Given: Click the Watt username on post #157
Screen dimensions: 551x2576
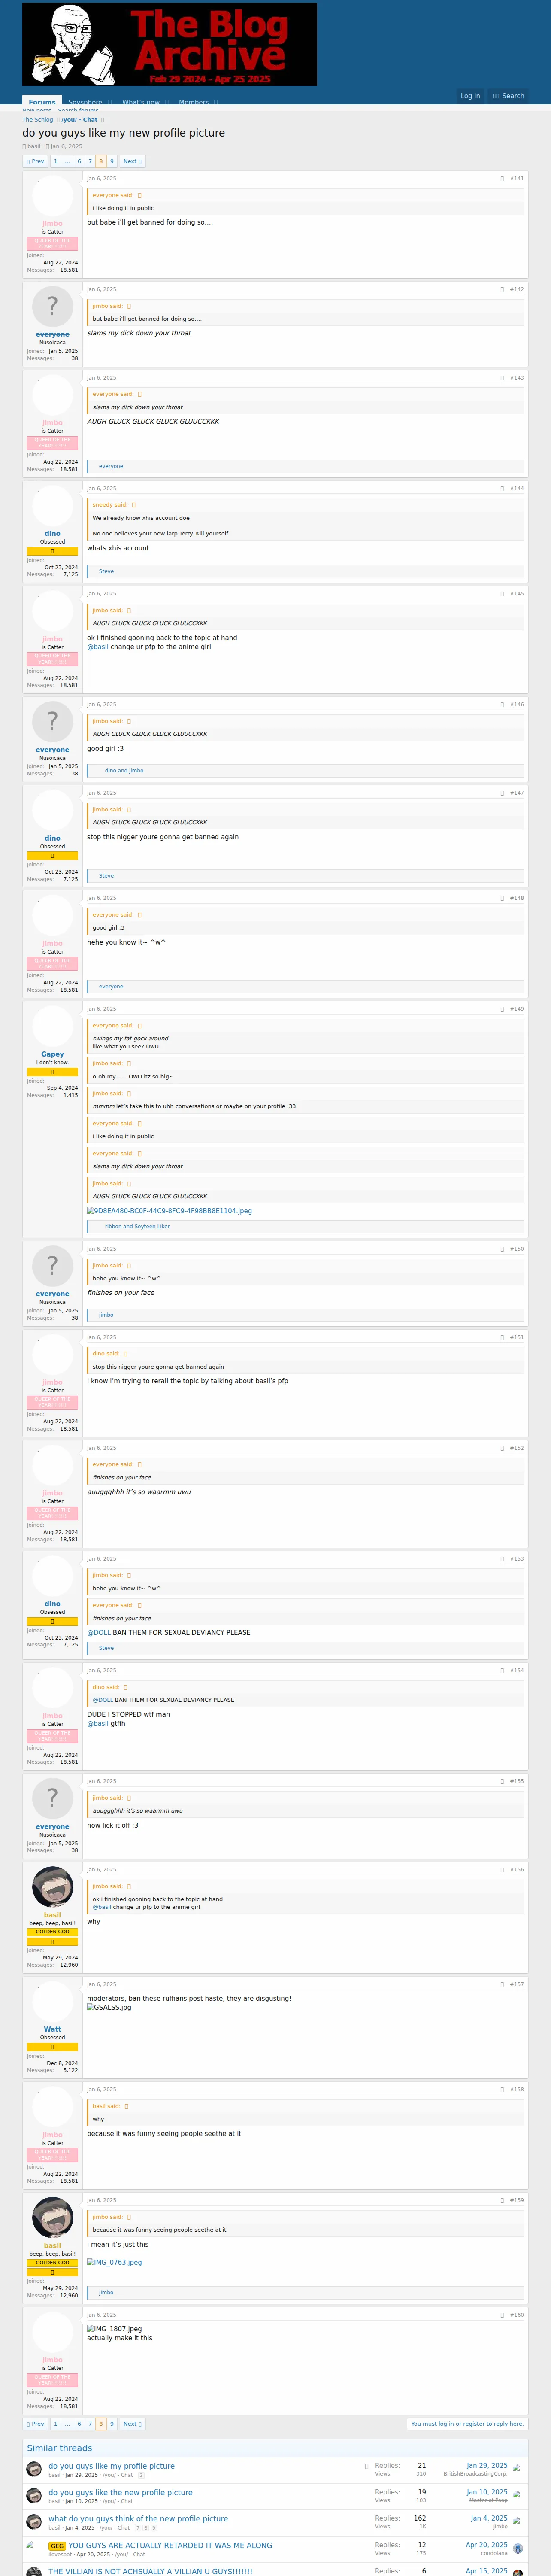Looking at the screenshot, I should pos(52,2029).
